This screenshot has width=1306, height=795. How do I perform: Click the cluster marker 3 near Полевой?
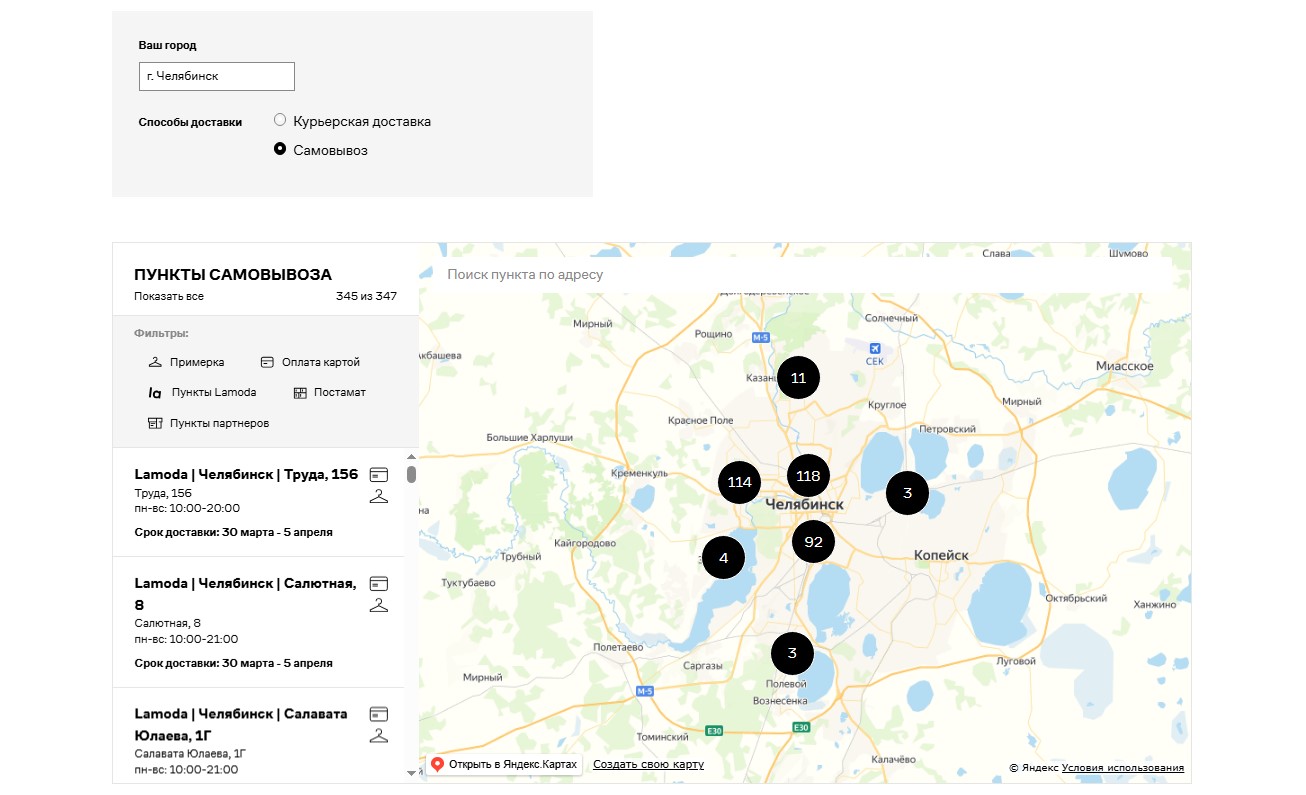click(x=792, y=654)
